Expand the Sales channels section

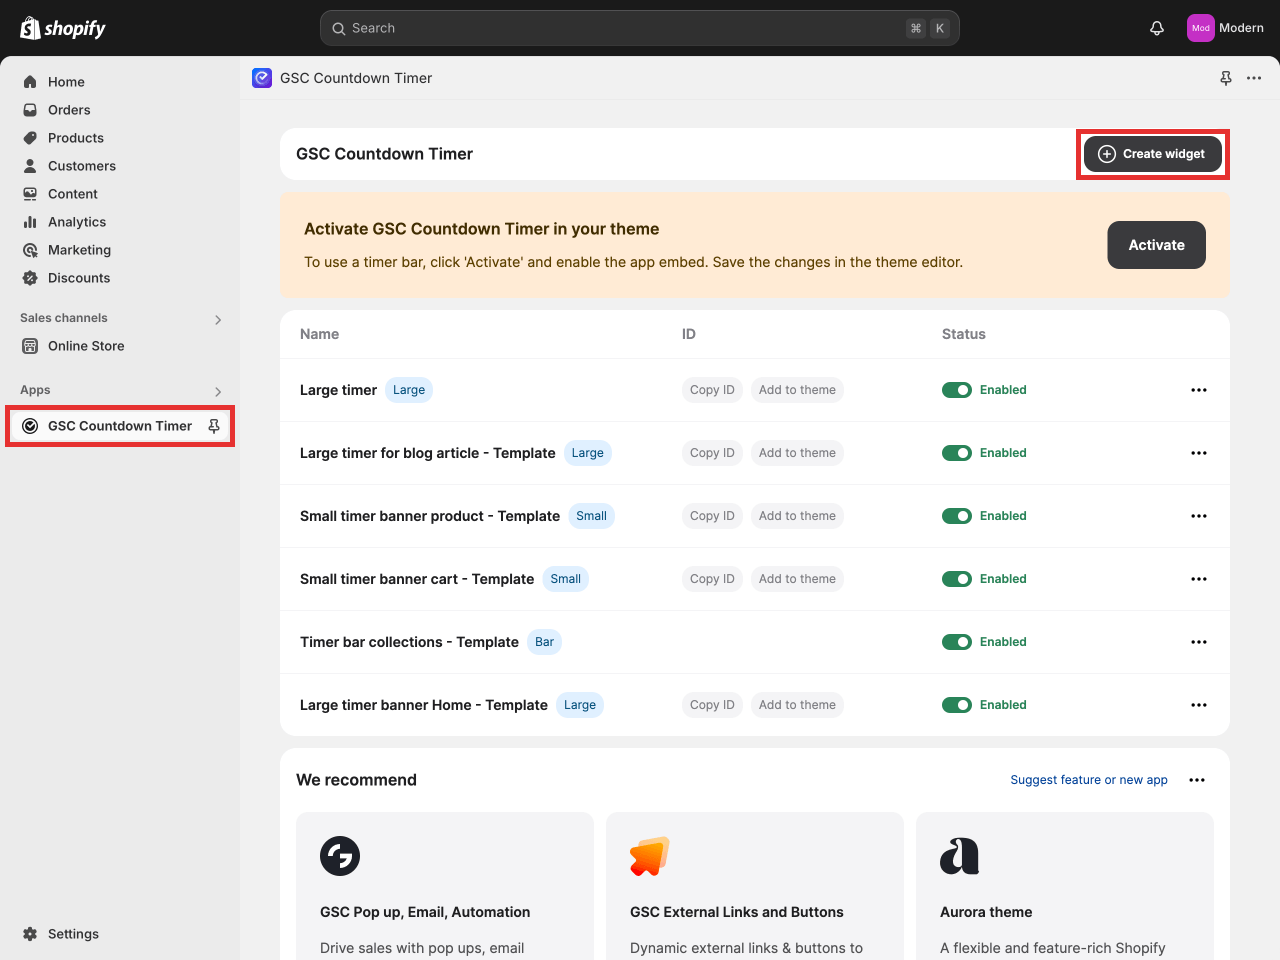coord(218,319)
